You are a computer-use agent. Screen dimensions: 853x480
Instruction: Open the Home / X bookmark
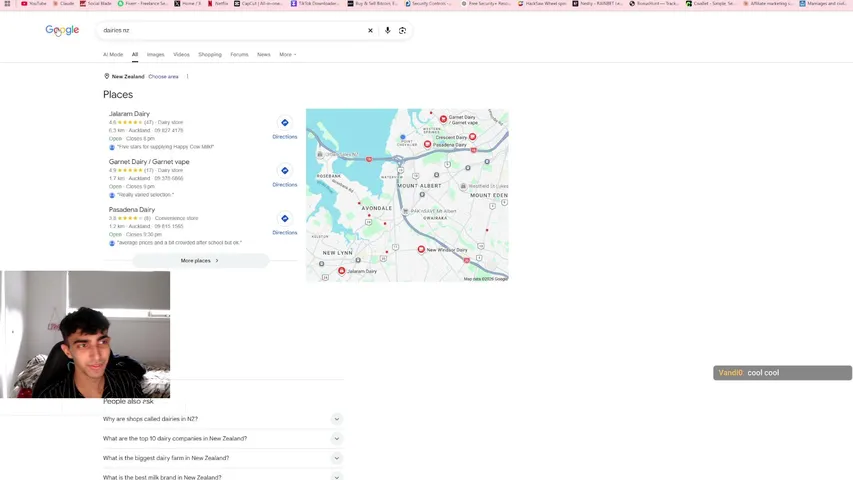point(188,3)
